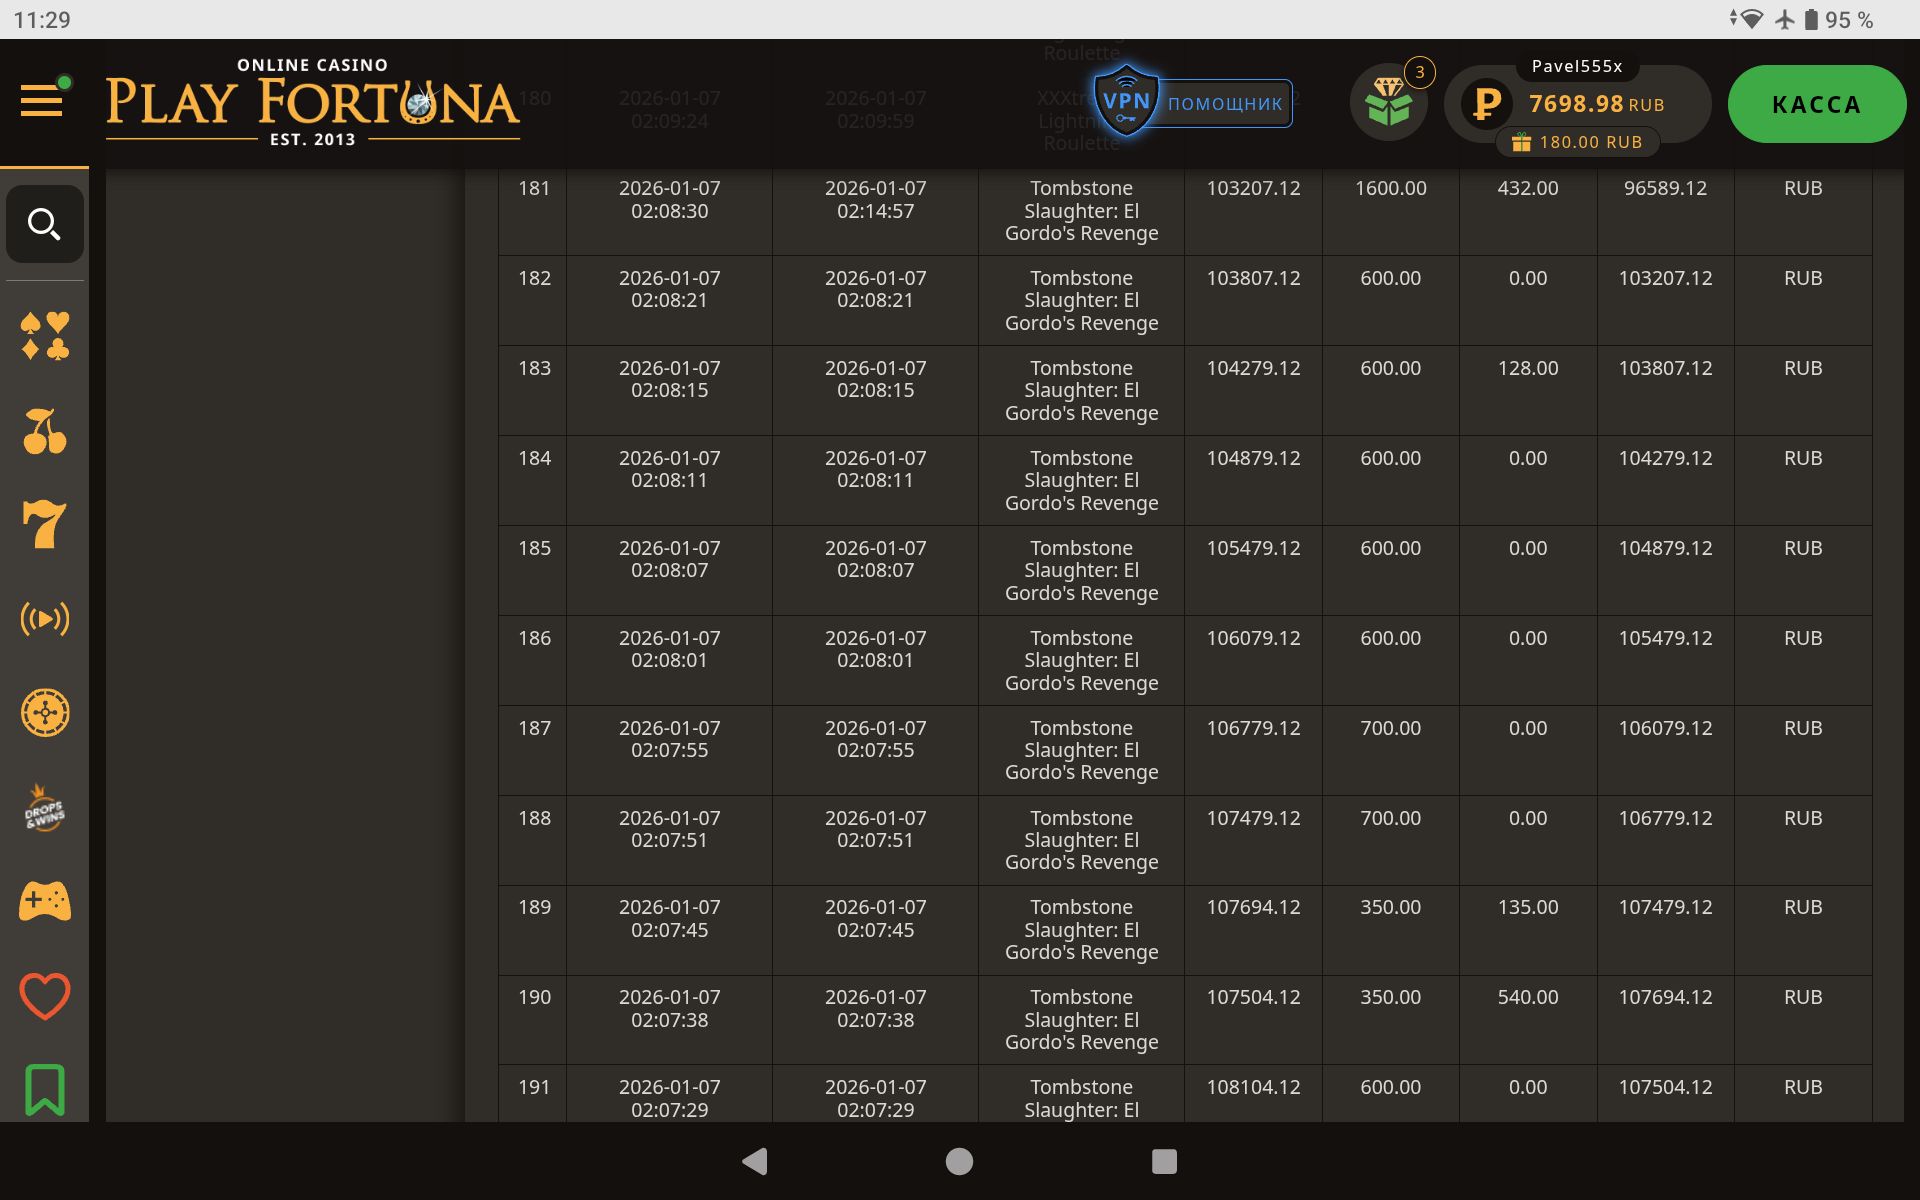This screenshot has width=1920, height=1200.
Task: Open the green bookmark icon
Action: coord(44,1089)
